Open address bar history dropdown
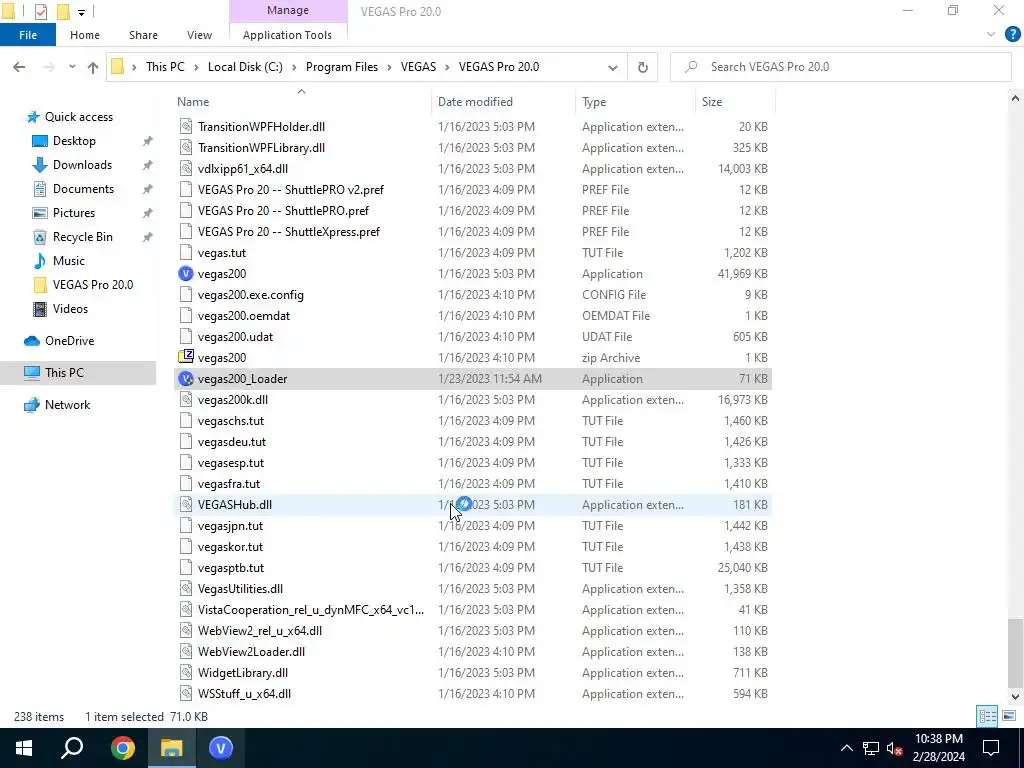This screenshot has width=1024, height=768. point(613,67)
